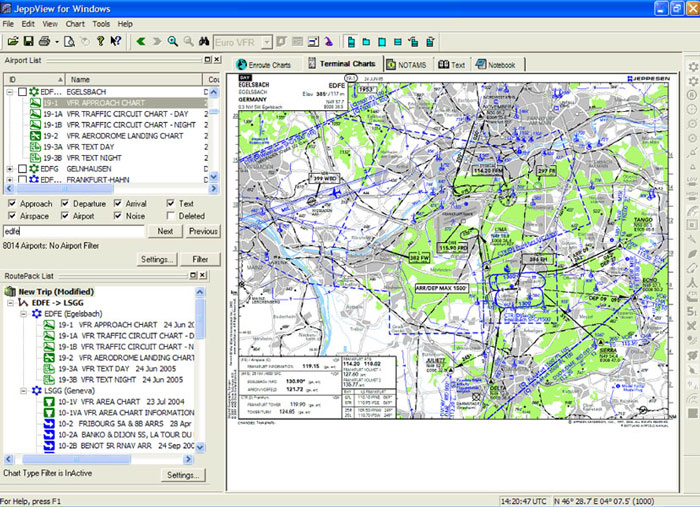Click the Zoom Out magnifier icon

click(x=189, y=42)
